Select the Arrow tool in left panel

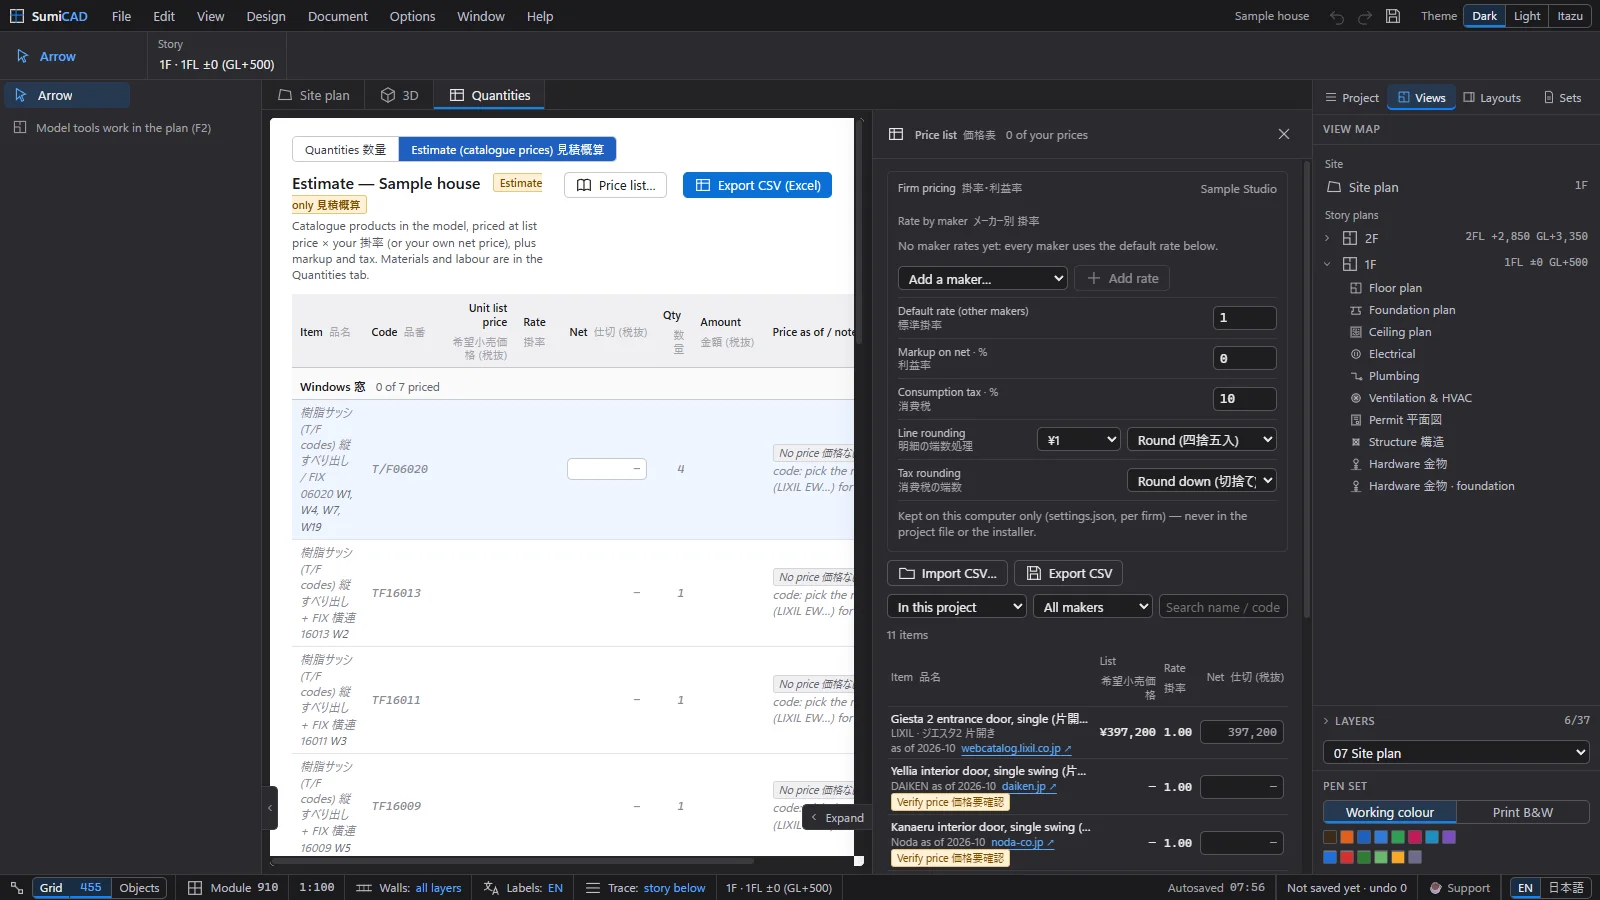[67, 95]
